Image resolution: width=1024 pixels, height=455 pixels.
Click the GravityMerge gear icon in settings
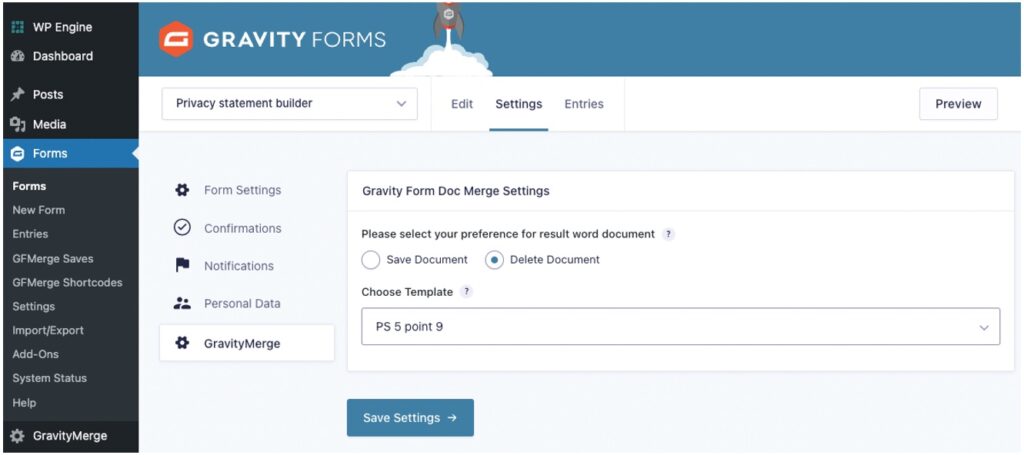[x=182, y=343]
